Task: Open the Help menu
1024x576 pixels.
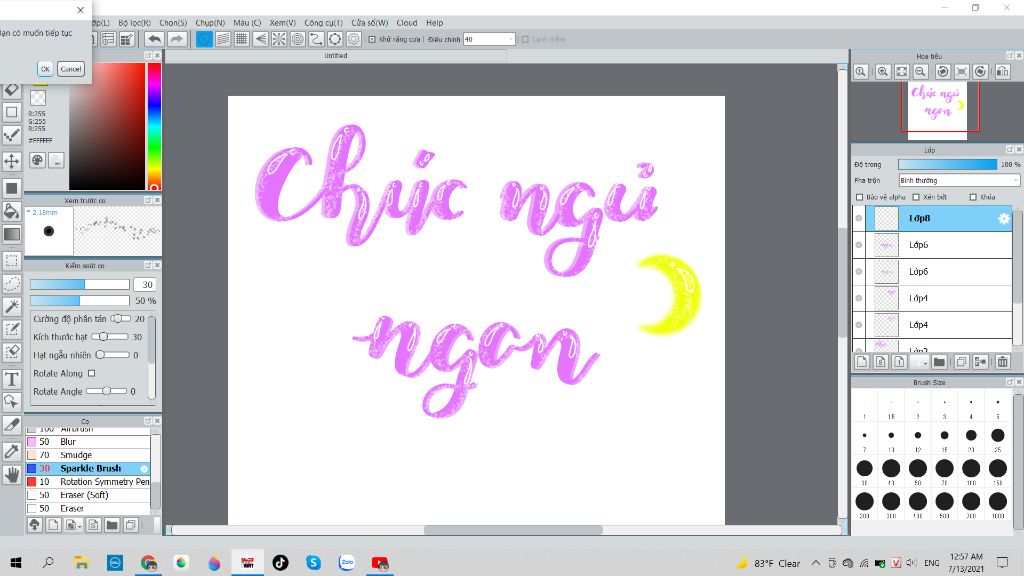Action: click(x=434, y=23)
